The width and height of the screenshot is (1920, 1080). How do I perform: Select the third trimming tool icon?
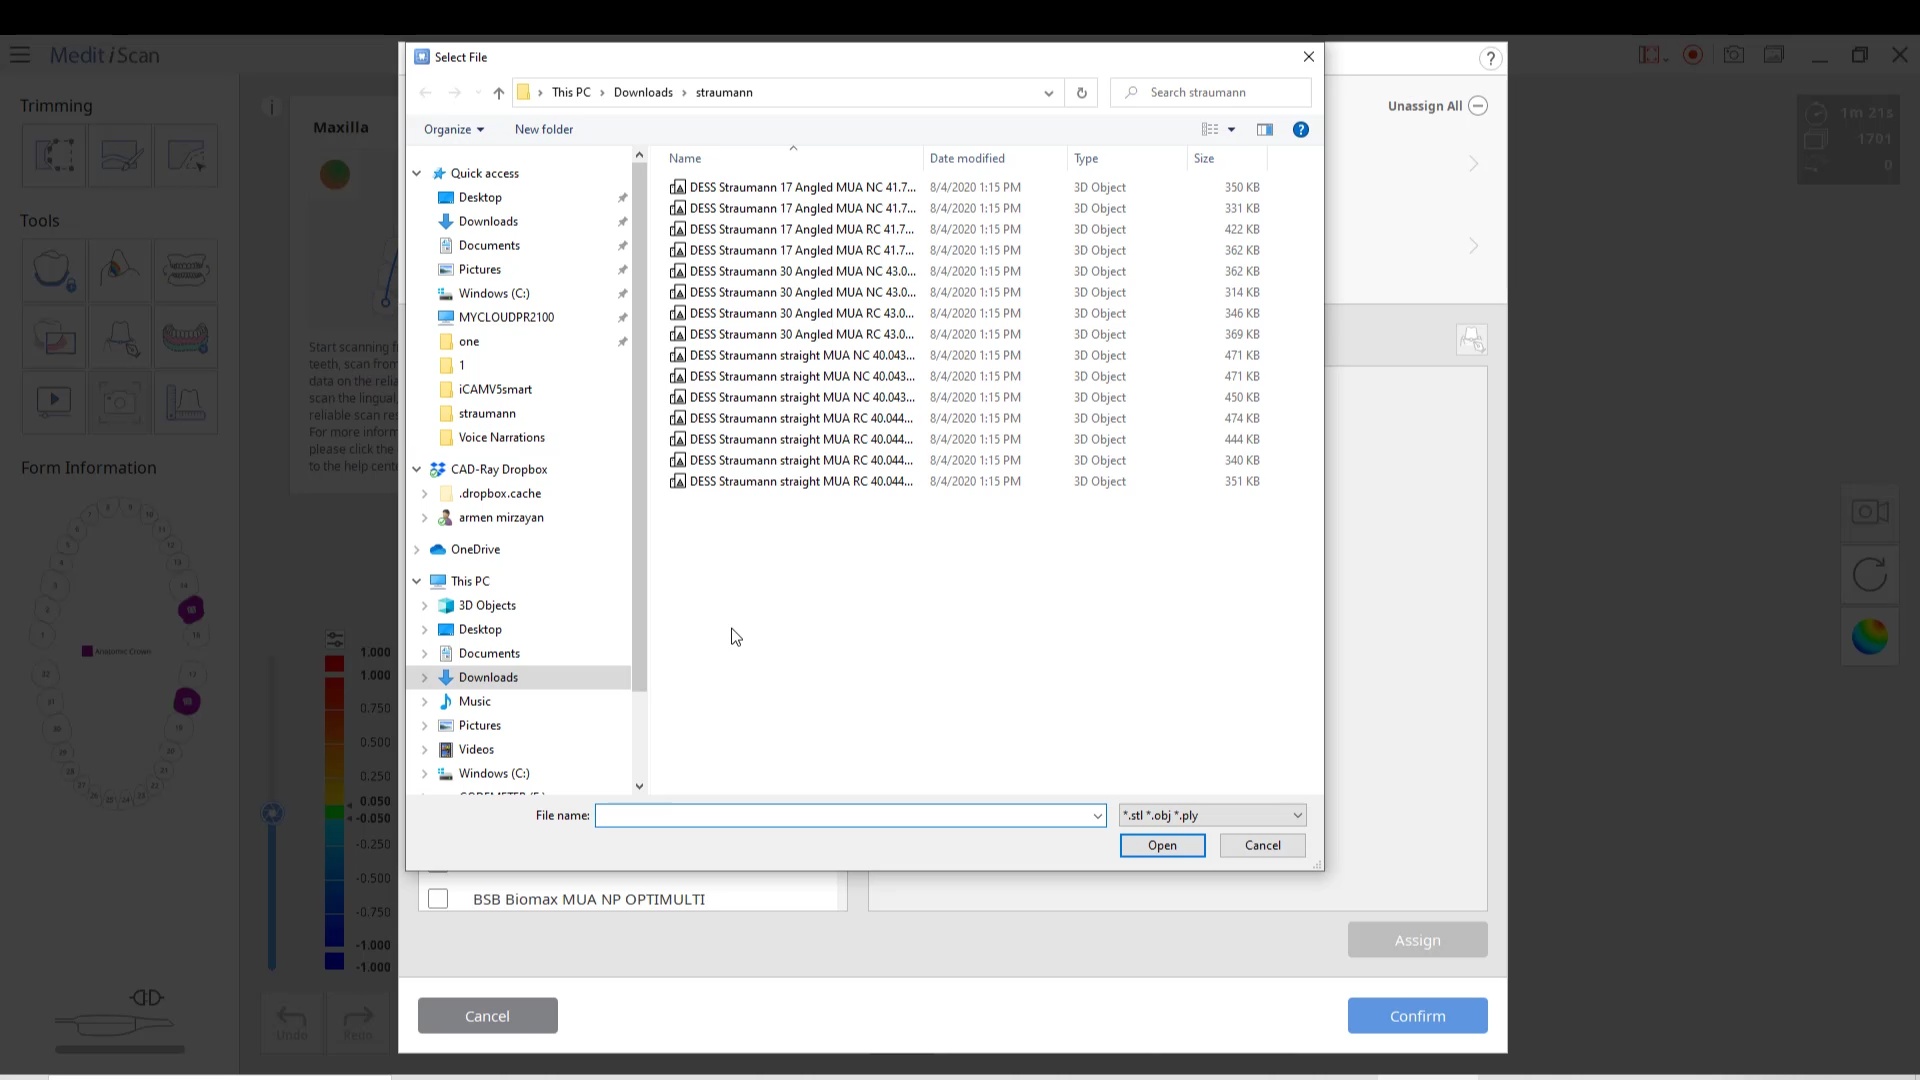tap(186, 155)
